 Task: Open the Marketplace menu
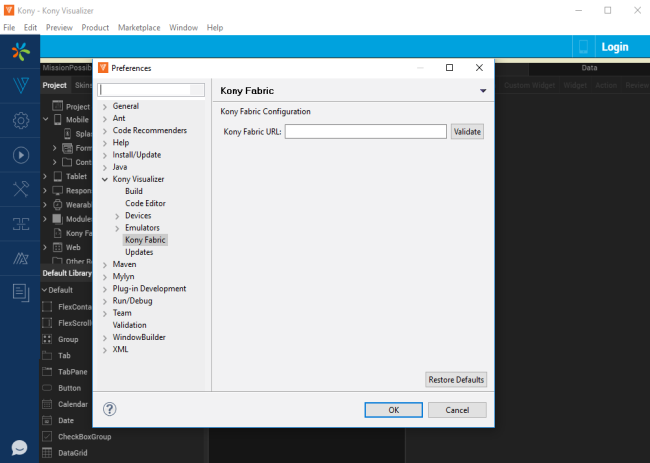click(x=139, y=28)
